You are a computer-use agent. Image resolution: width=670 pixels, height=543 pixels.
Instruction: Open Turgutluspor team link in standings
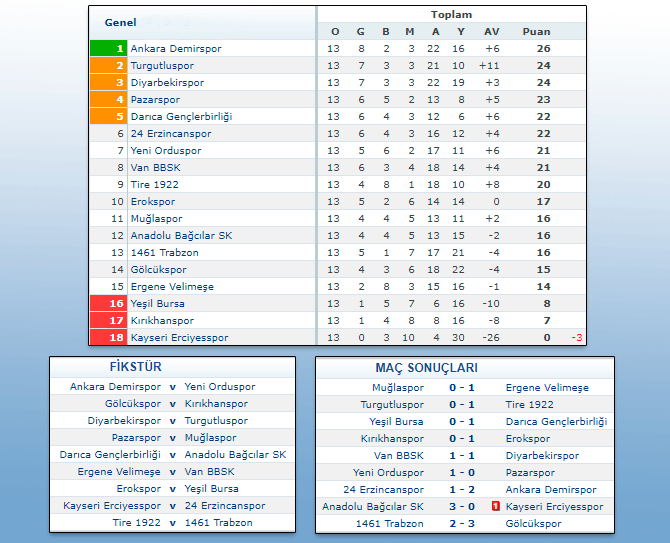tap(162, 65)
